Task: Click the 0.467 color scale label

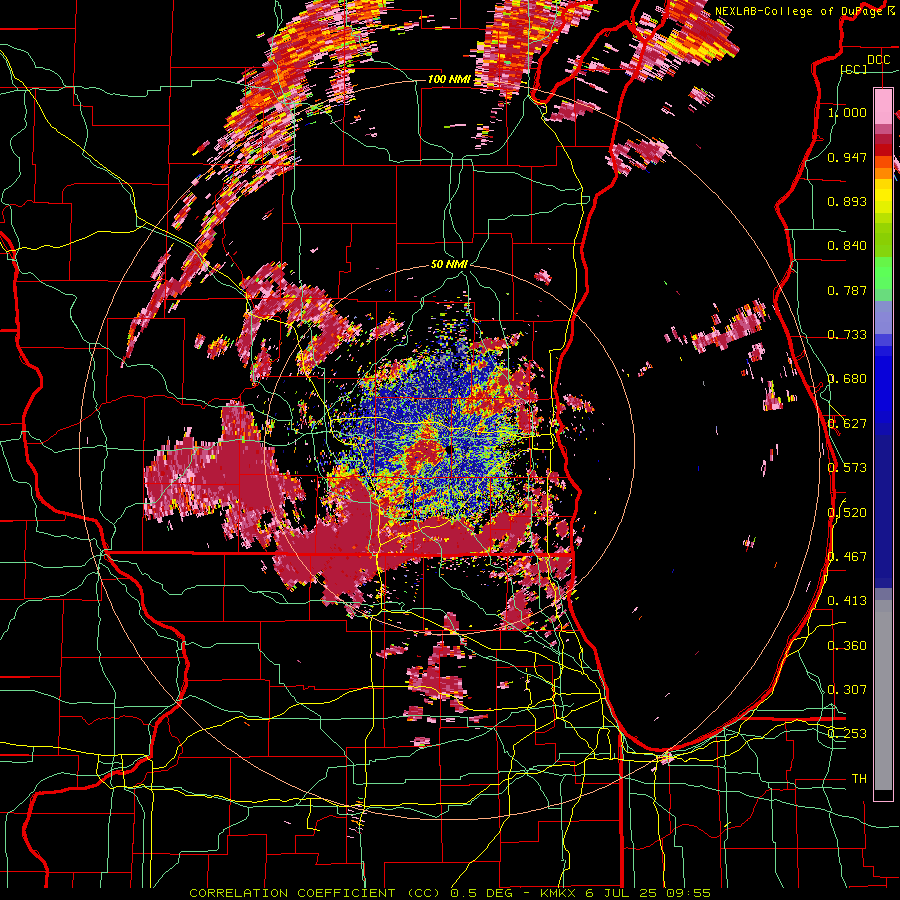Action: [847, 557]
